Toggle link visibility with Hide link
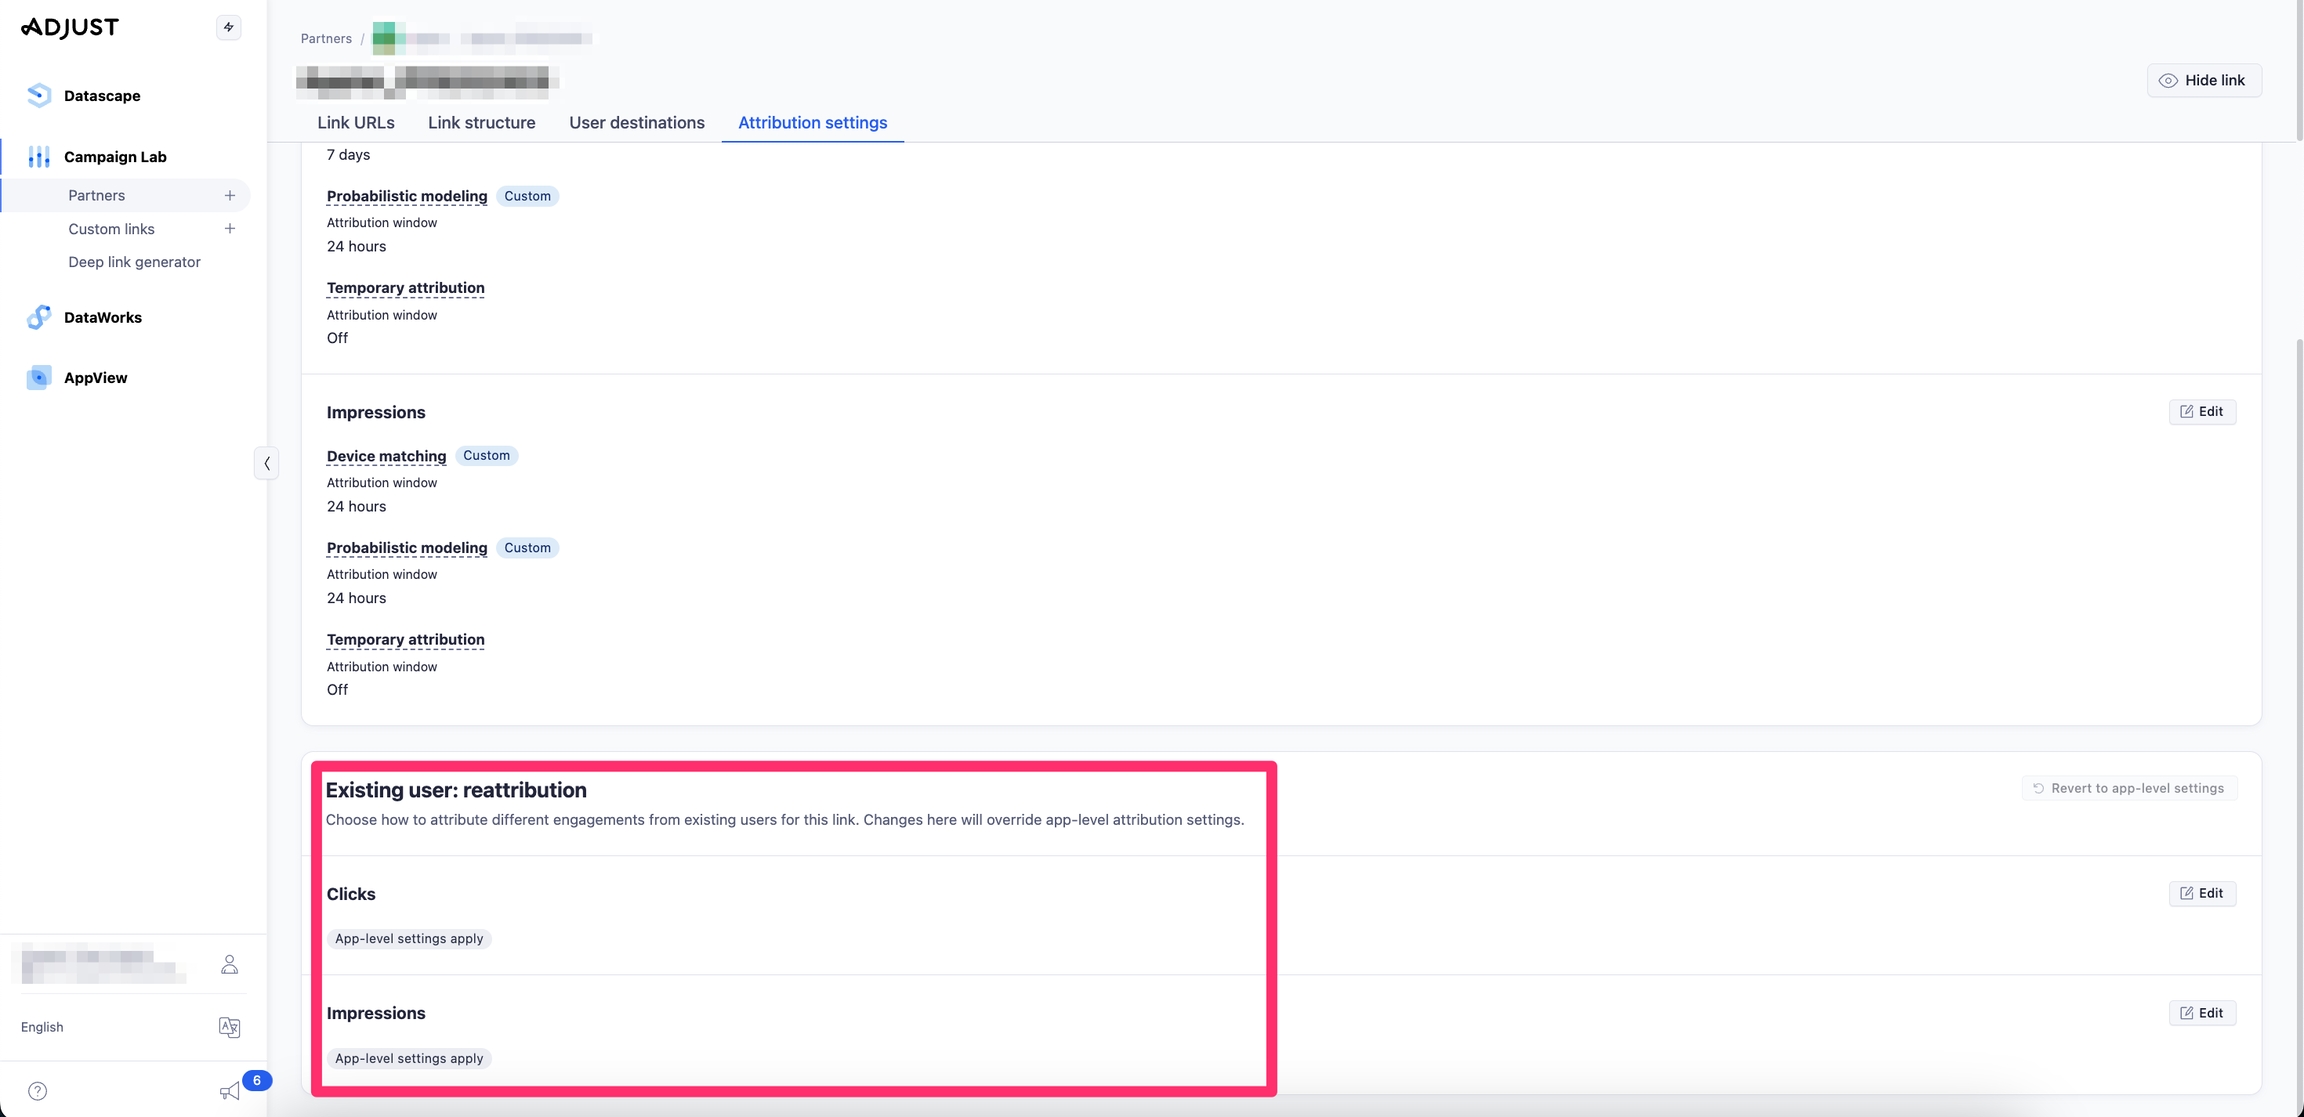Image resolution: width=2304 pixels, height=1117 pixels. (2203, 80)
